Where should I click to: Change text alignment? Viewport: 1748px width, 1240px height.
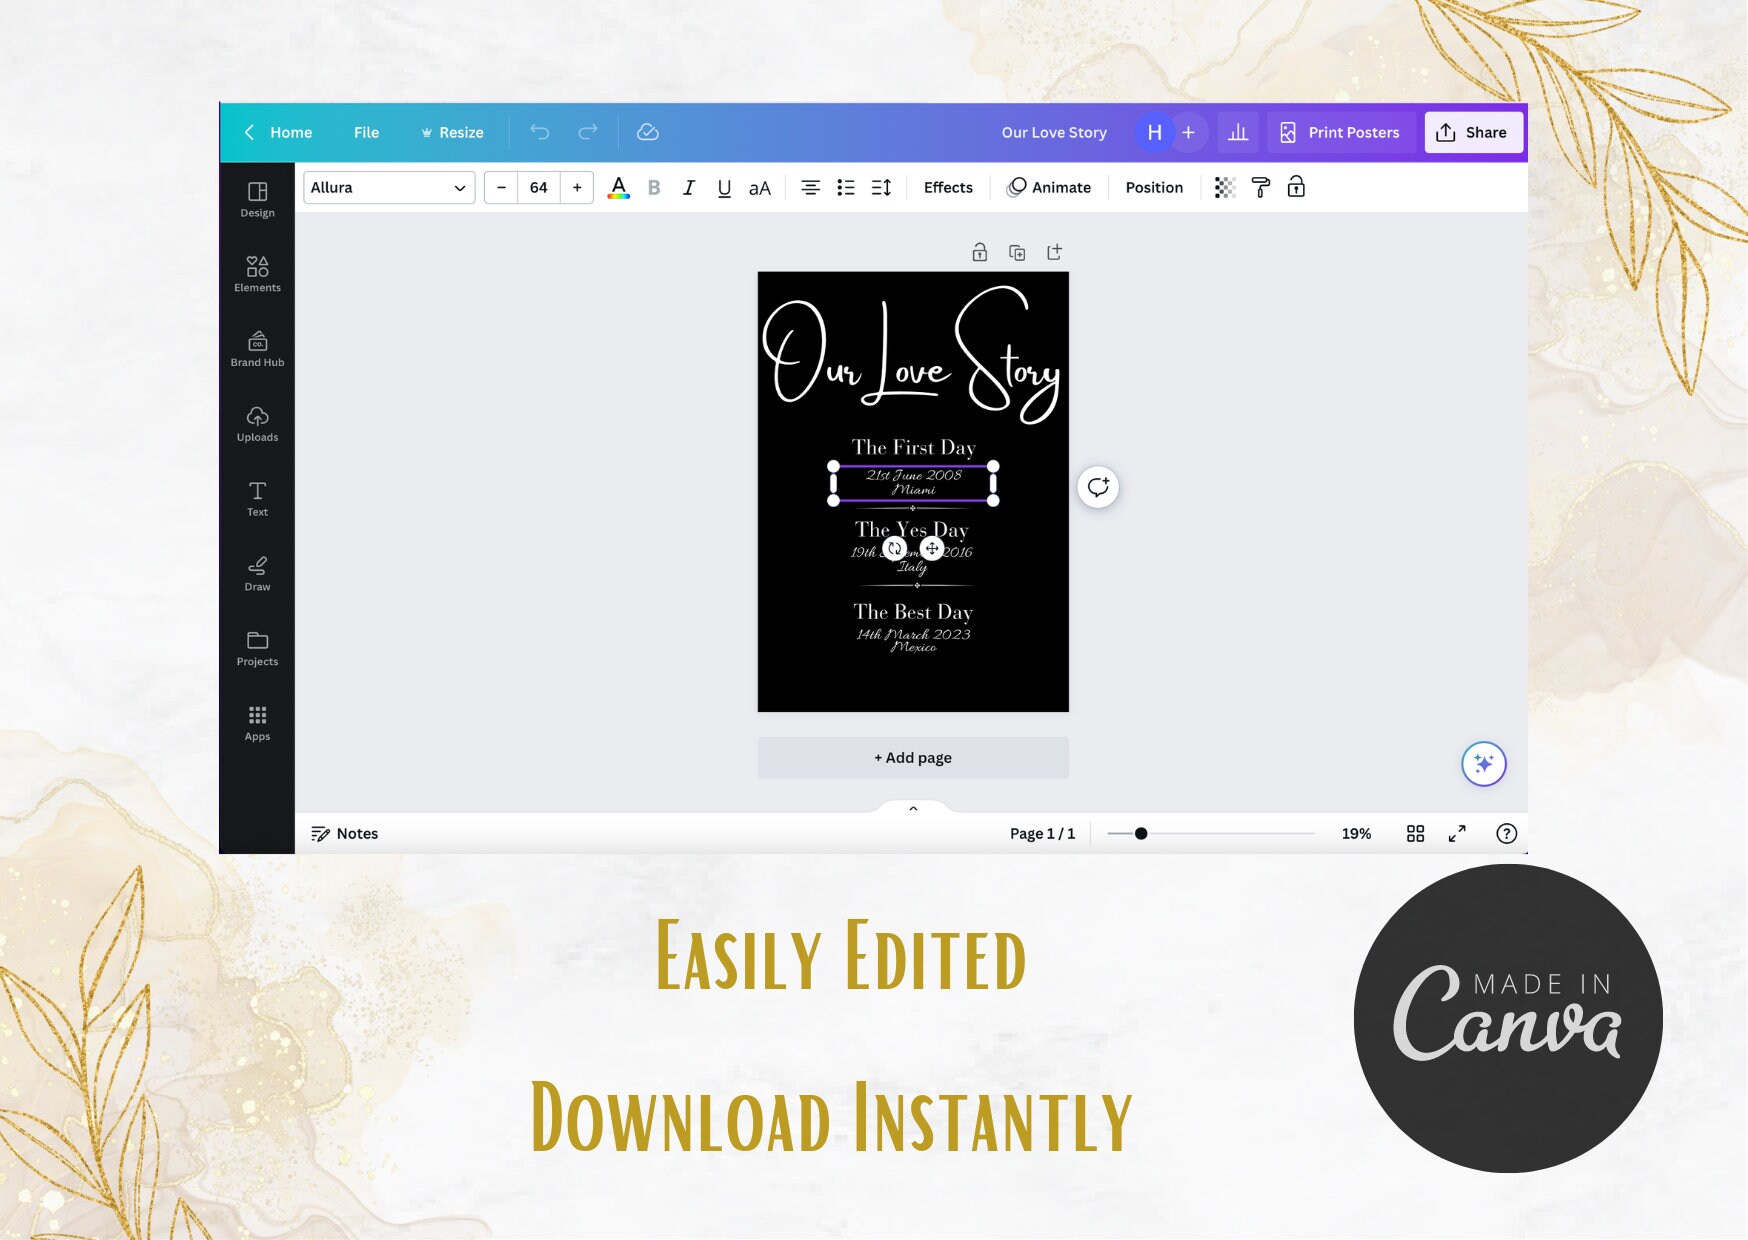811,187
